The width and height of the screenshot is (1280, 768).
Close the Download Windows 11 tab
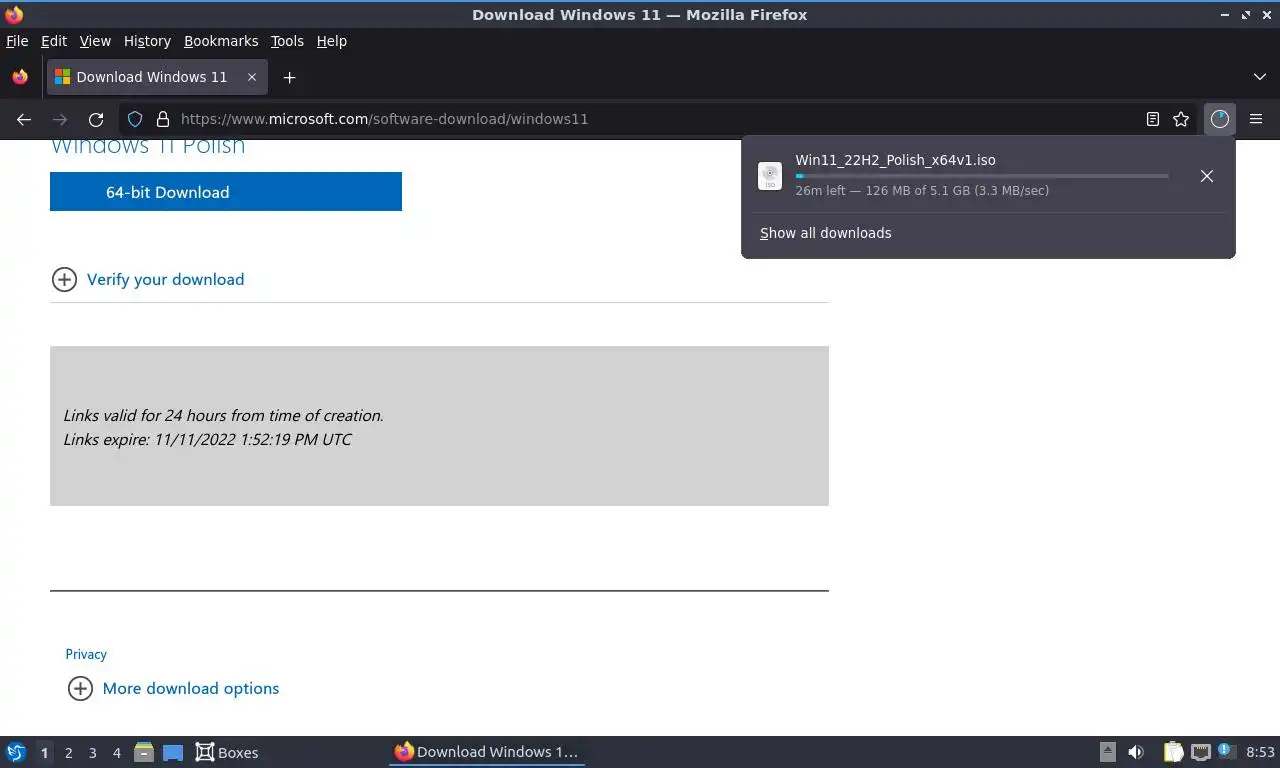[x=252, y=77]
